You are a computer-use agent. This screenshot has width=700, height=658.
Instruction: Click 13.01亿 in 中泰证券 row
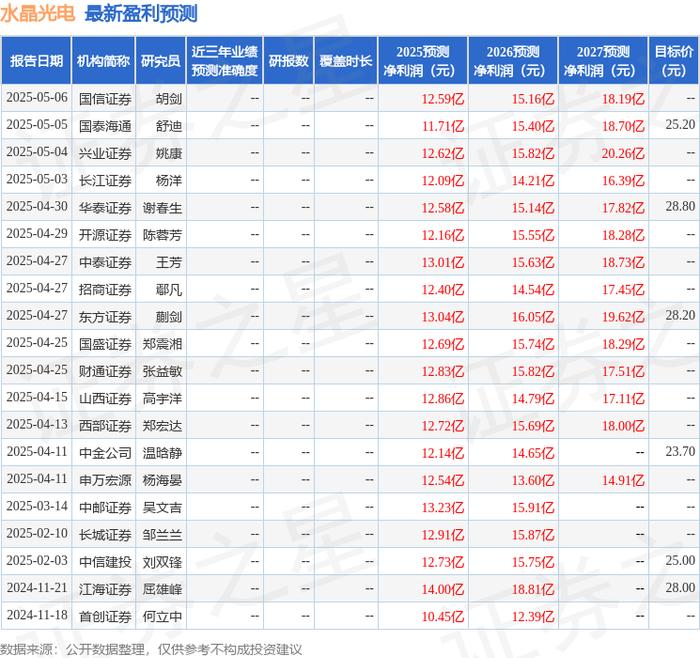(443, 262)
